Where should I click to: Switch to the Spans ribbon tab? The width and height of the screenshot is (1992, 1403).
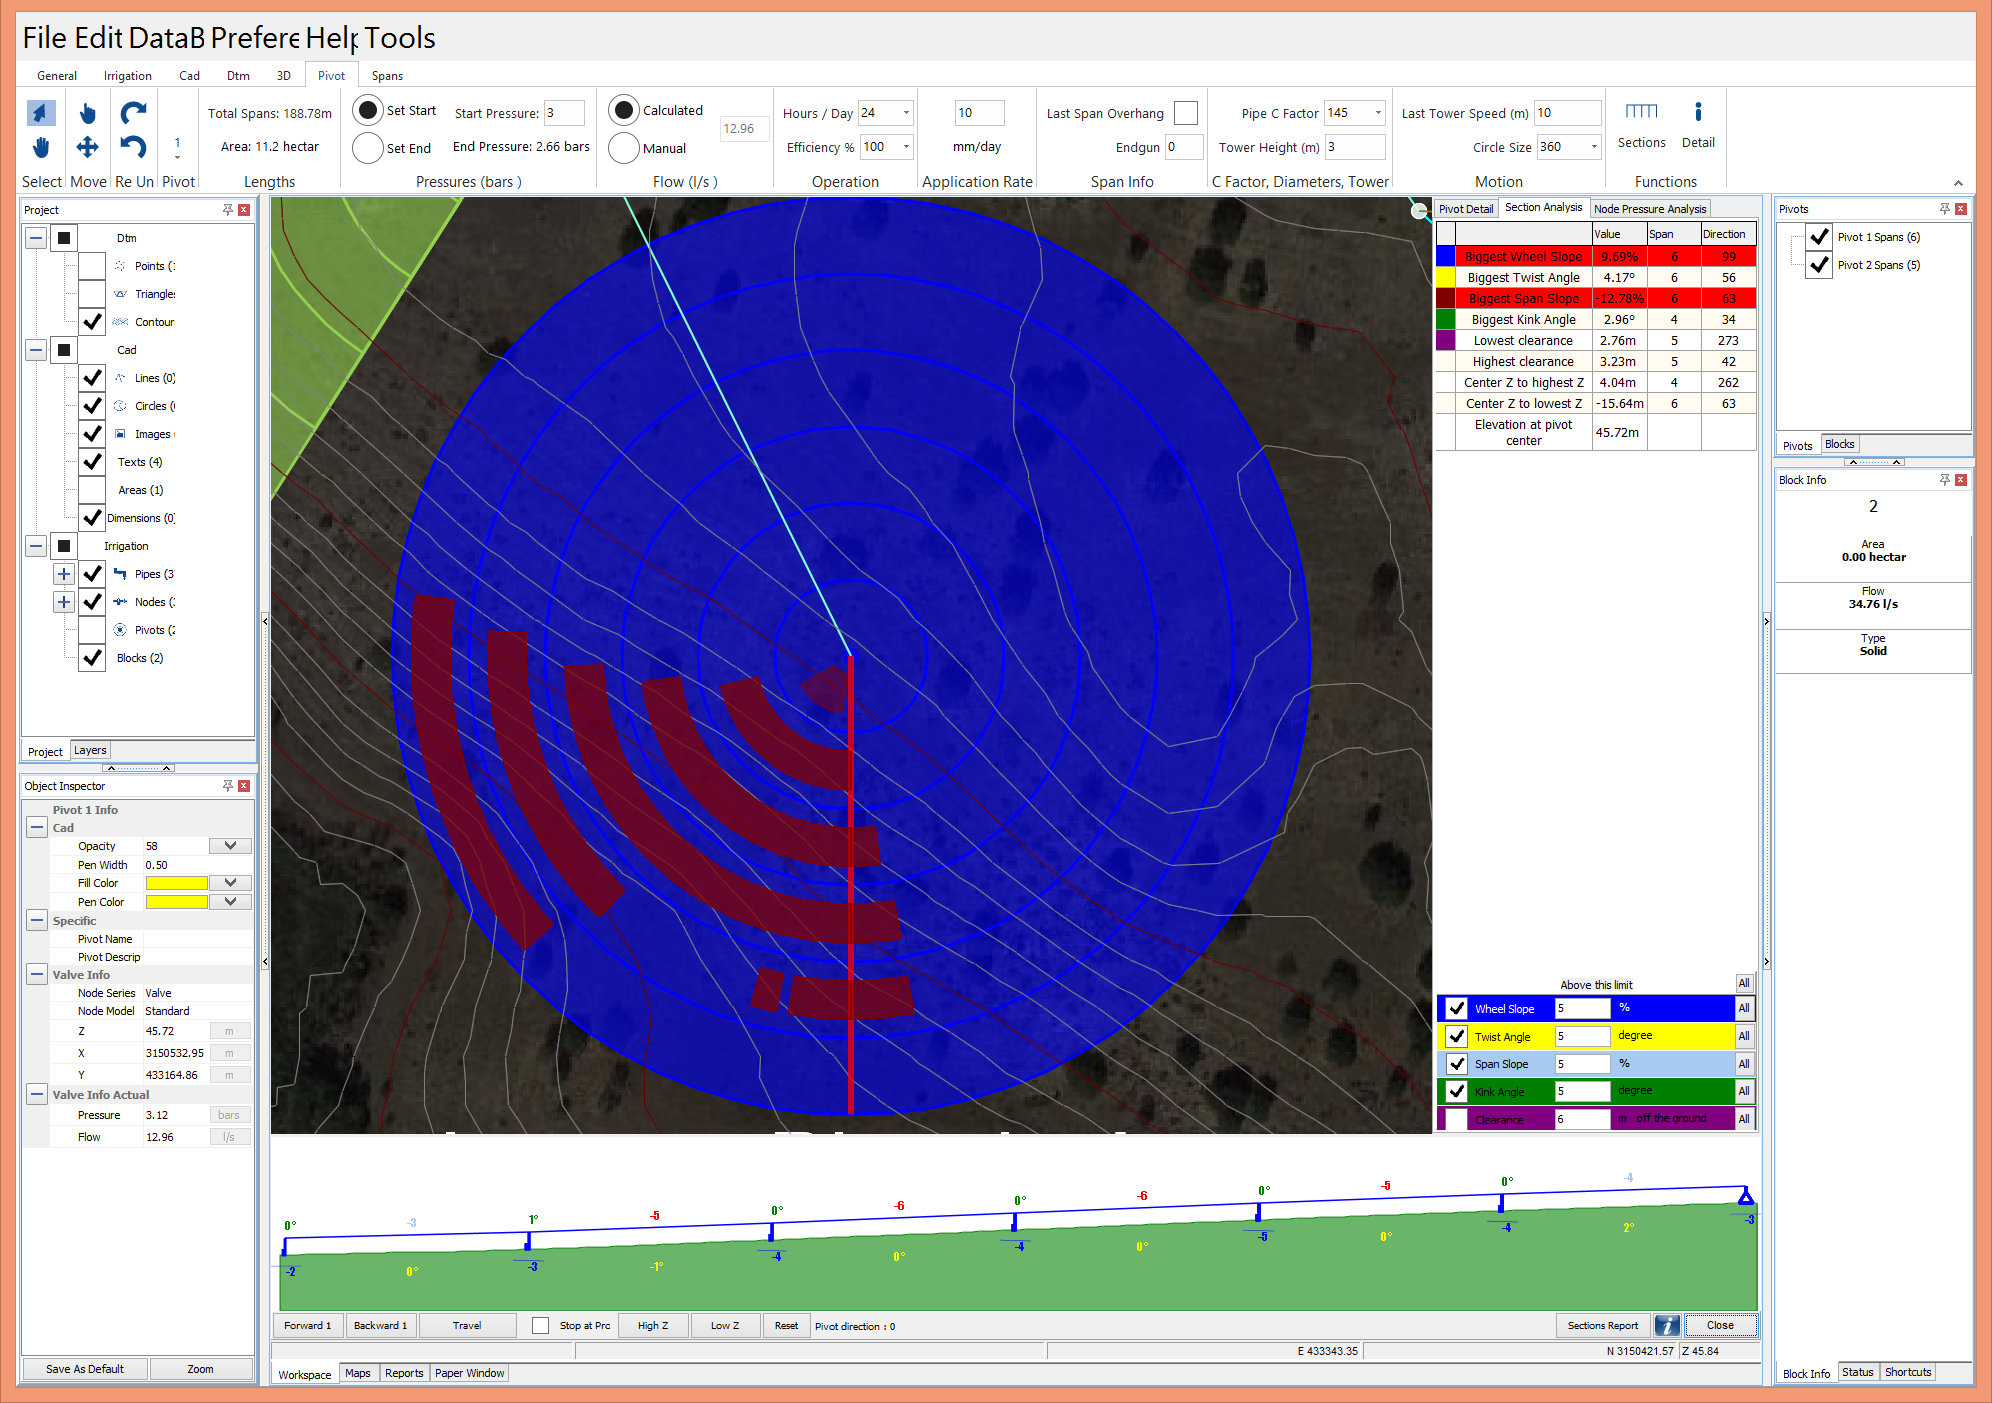coord(387,76)
